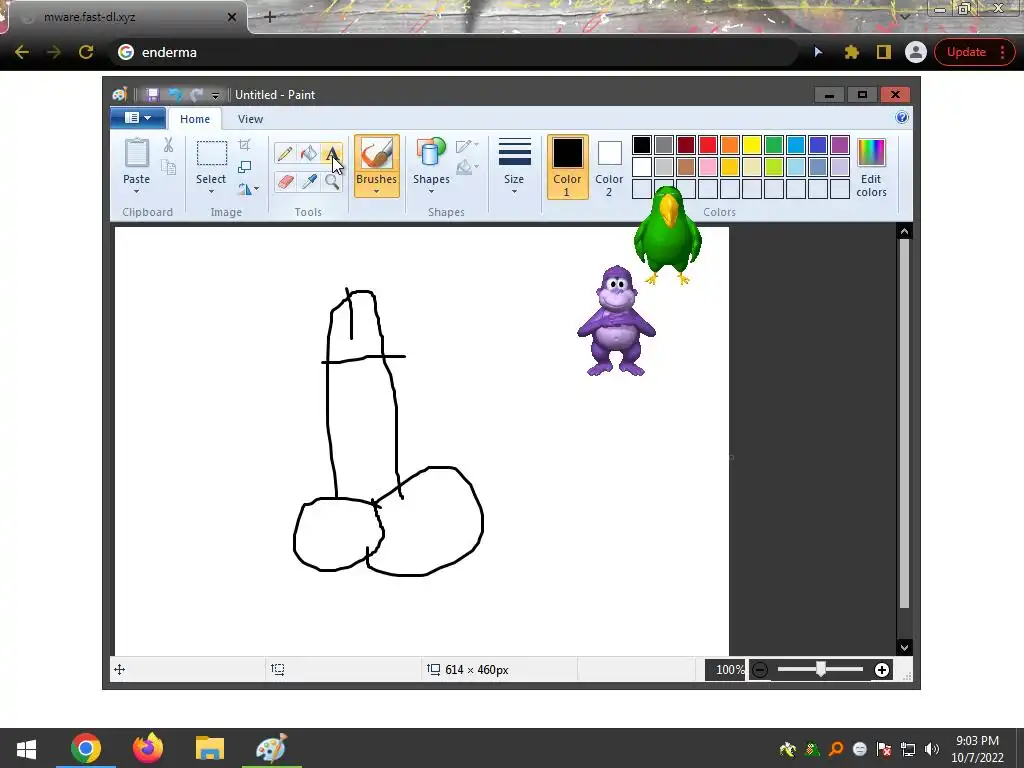Click the Redo arrow in Paint title bar
The image size is (1024, 768).
point(196,95)
